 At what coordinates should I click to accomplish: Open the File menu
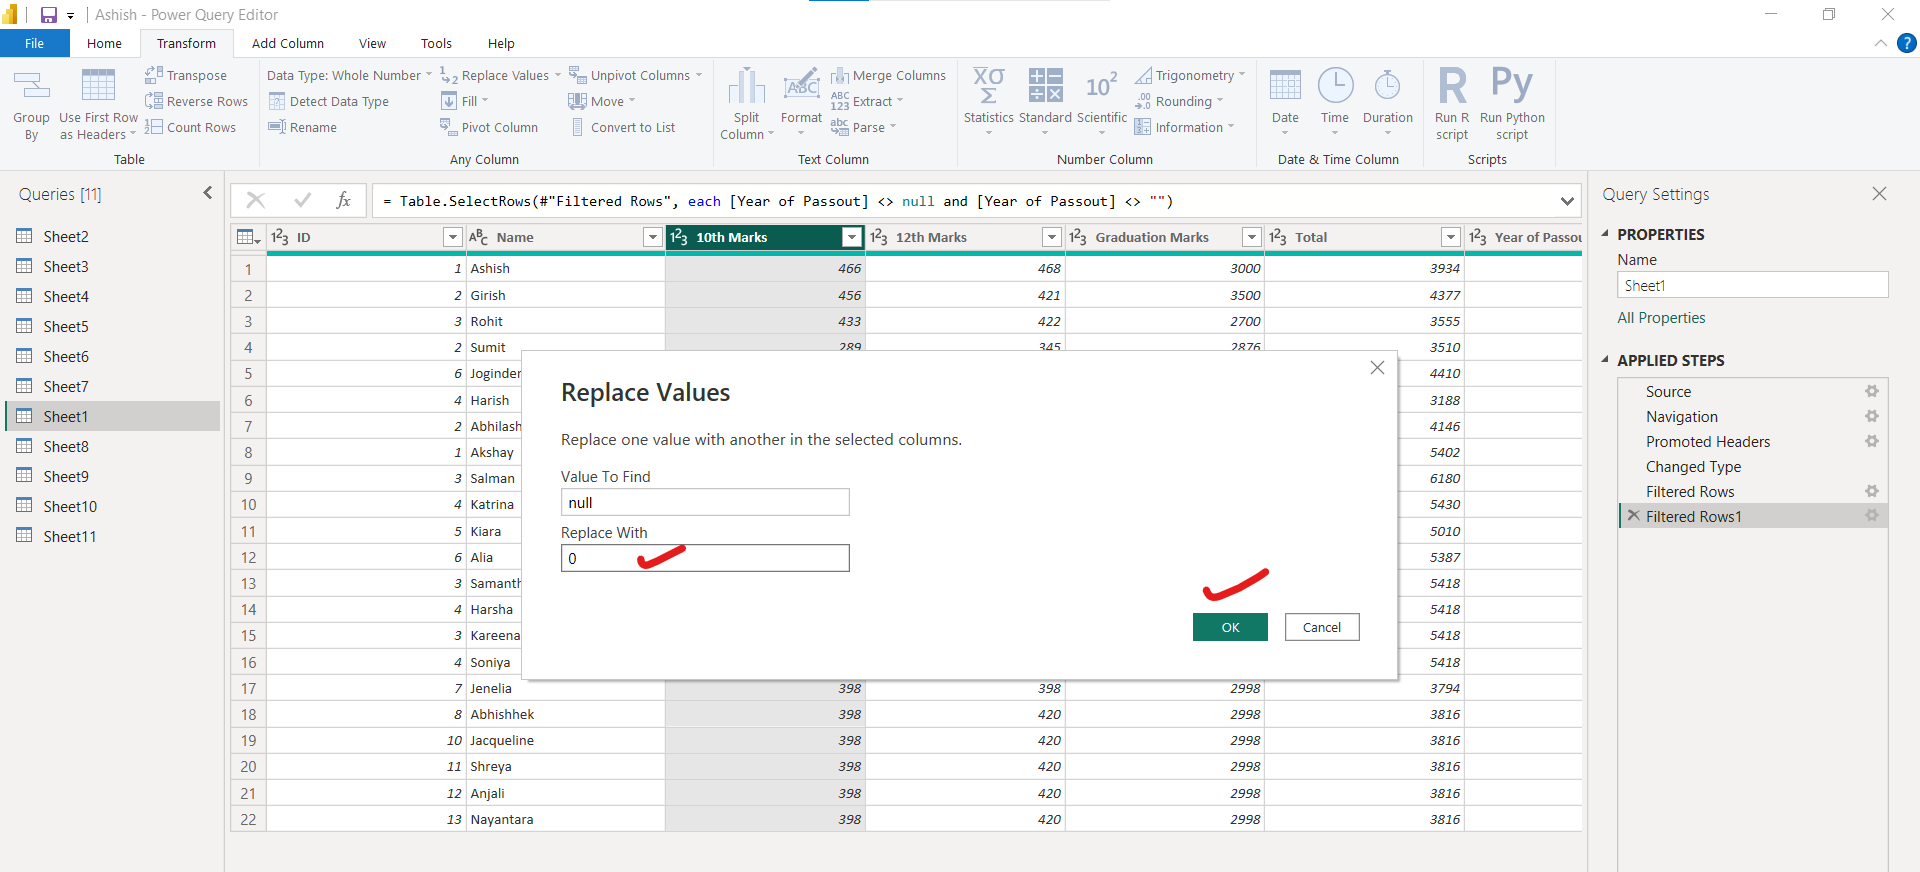pos(34,43)
